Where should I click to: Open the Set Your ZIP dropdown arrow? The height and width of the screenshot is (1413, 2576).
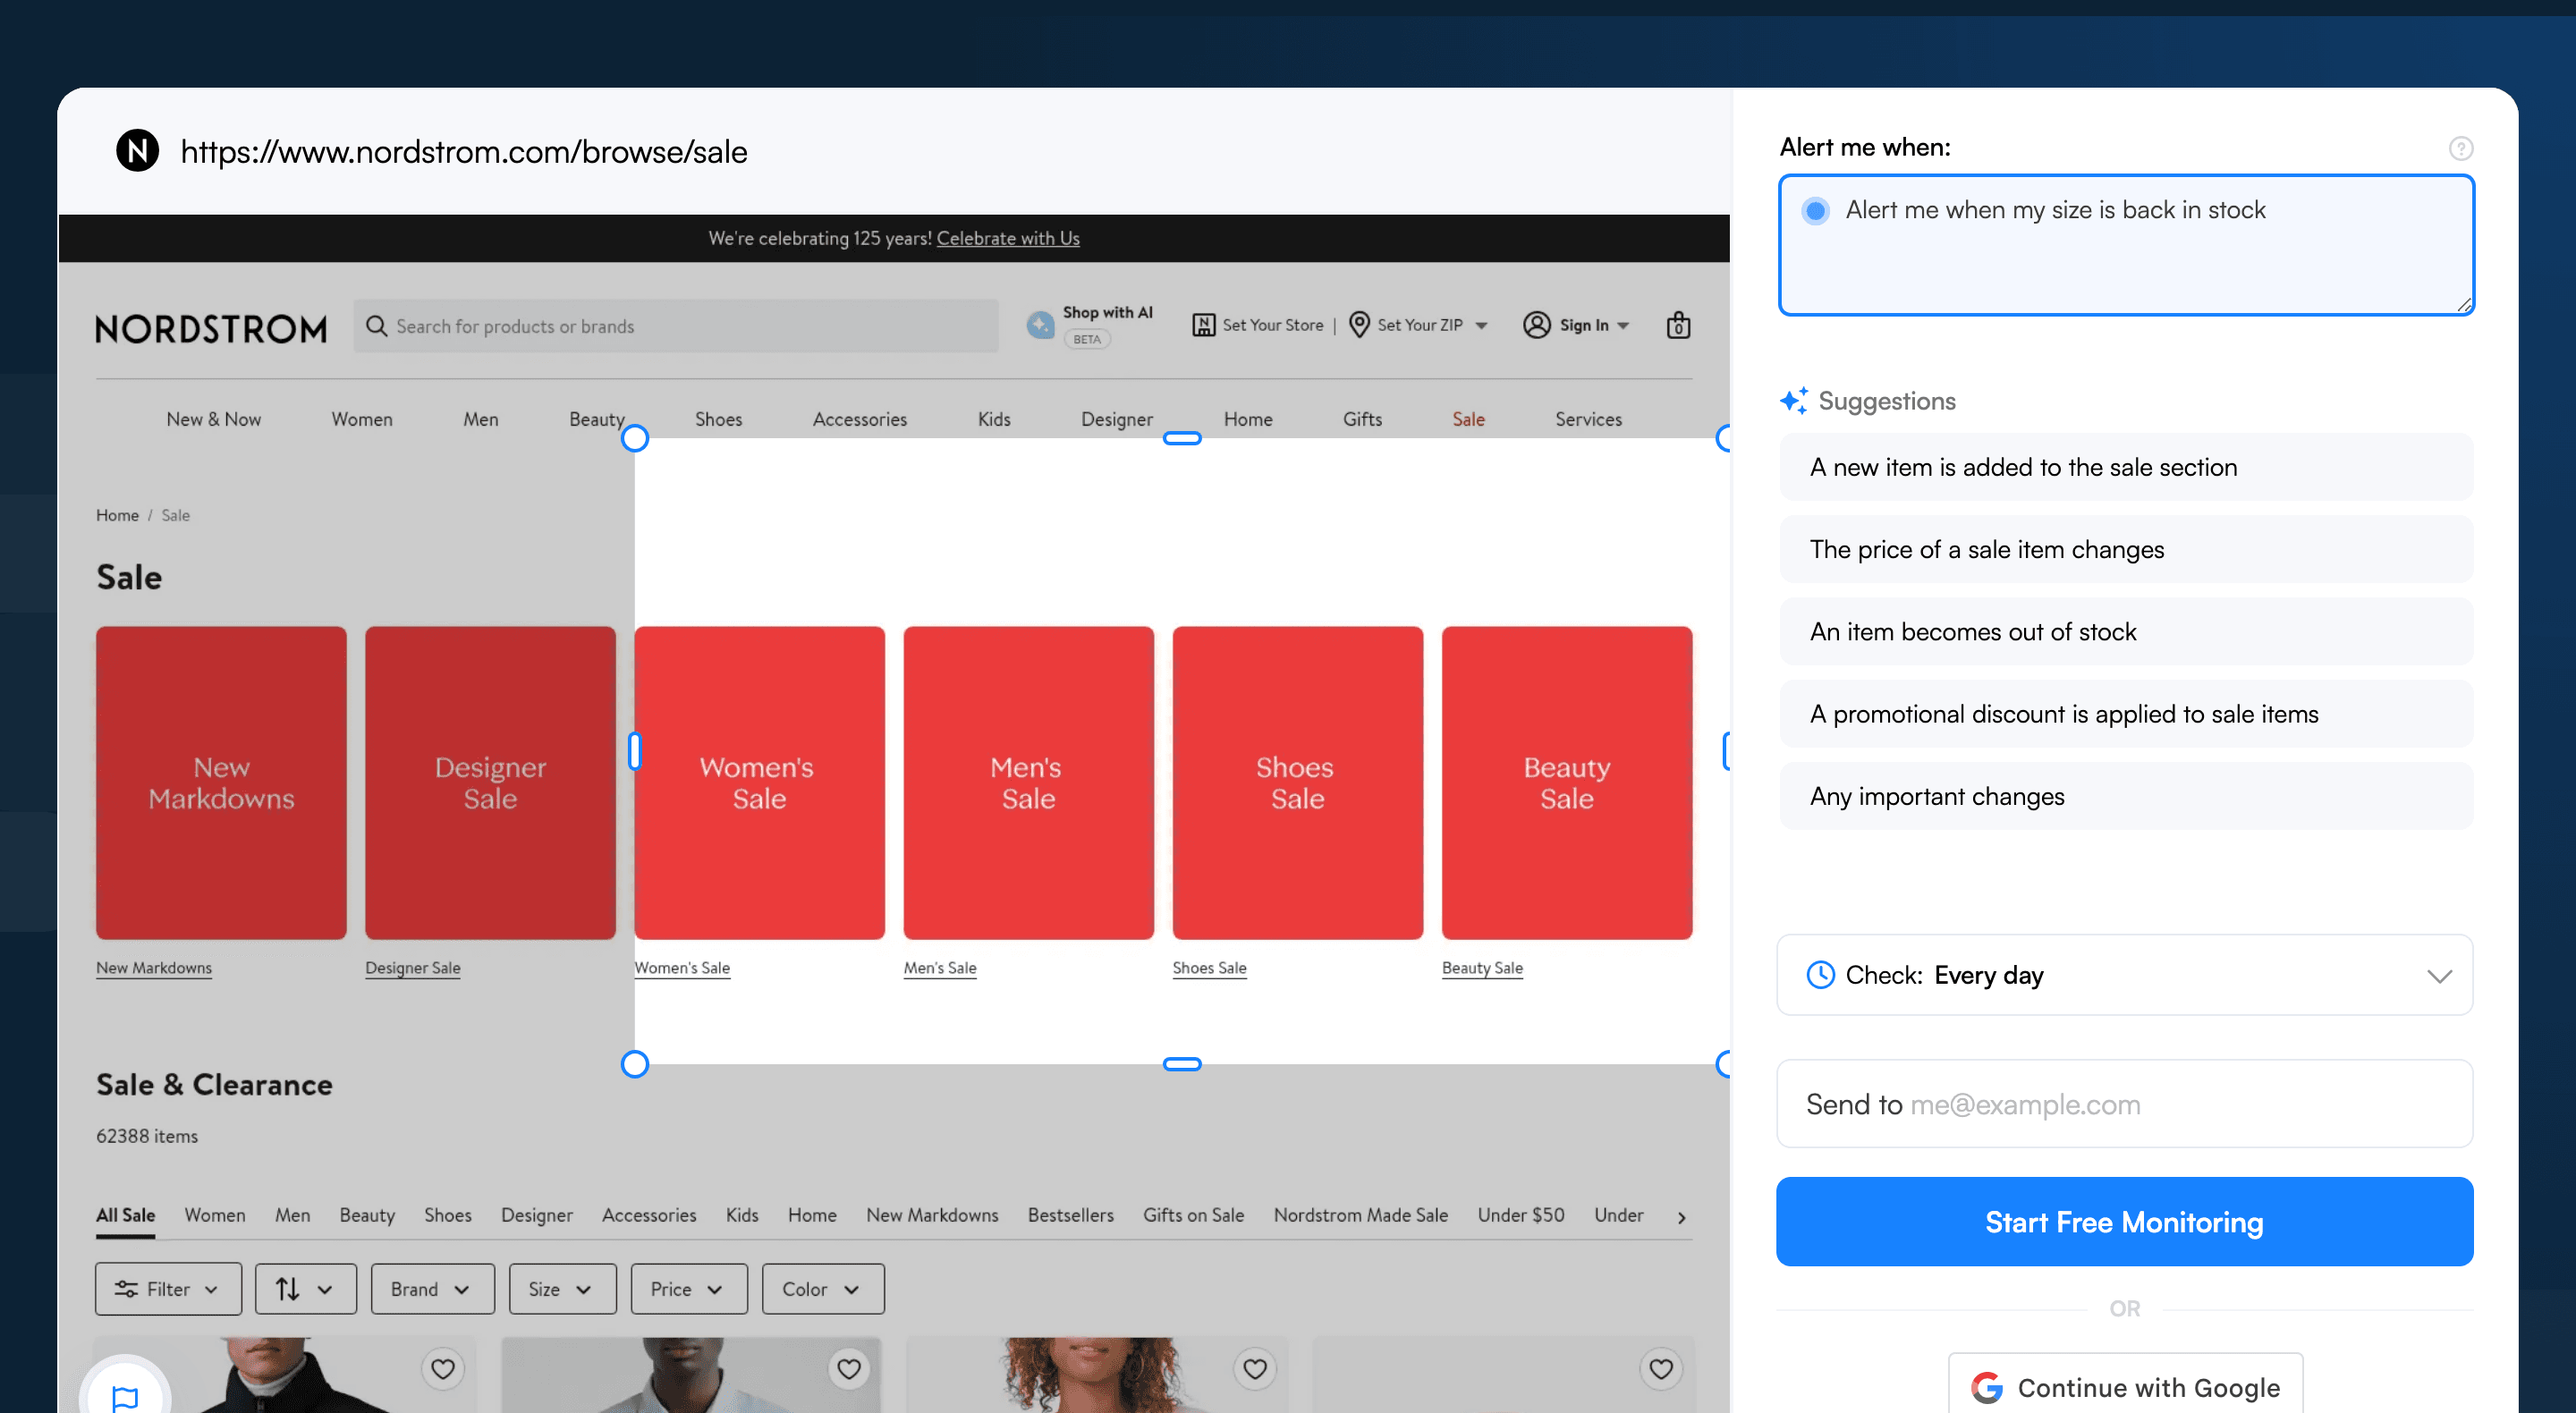point(1481,326)
